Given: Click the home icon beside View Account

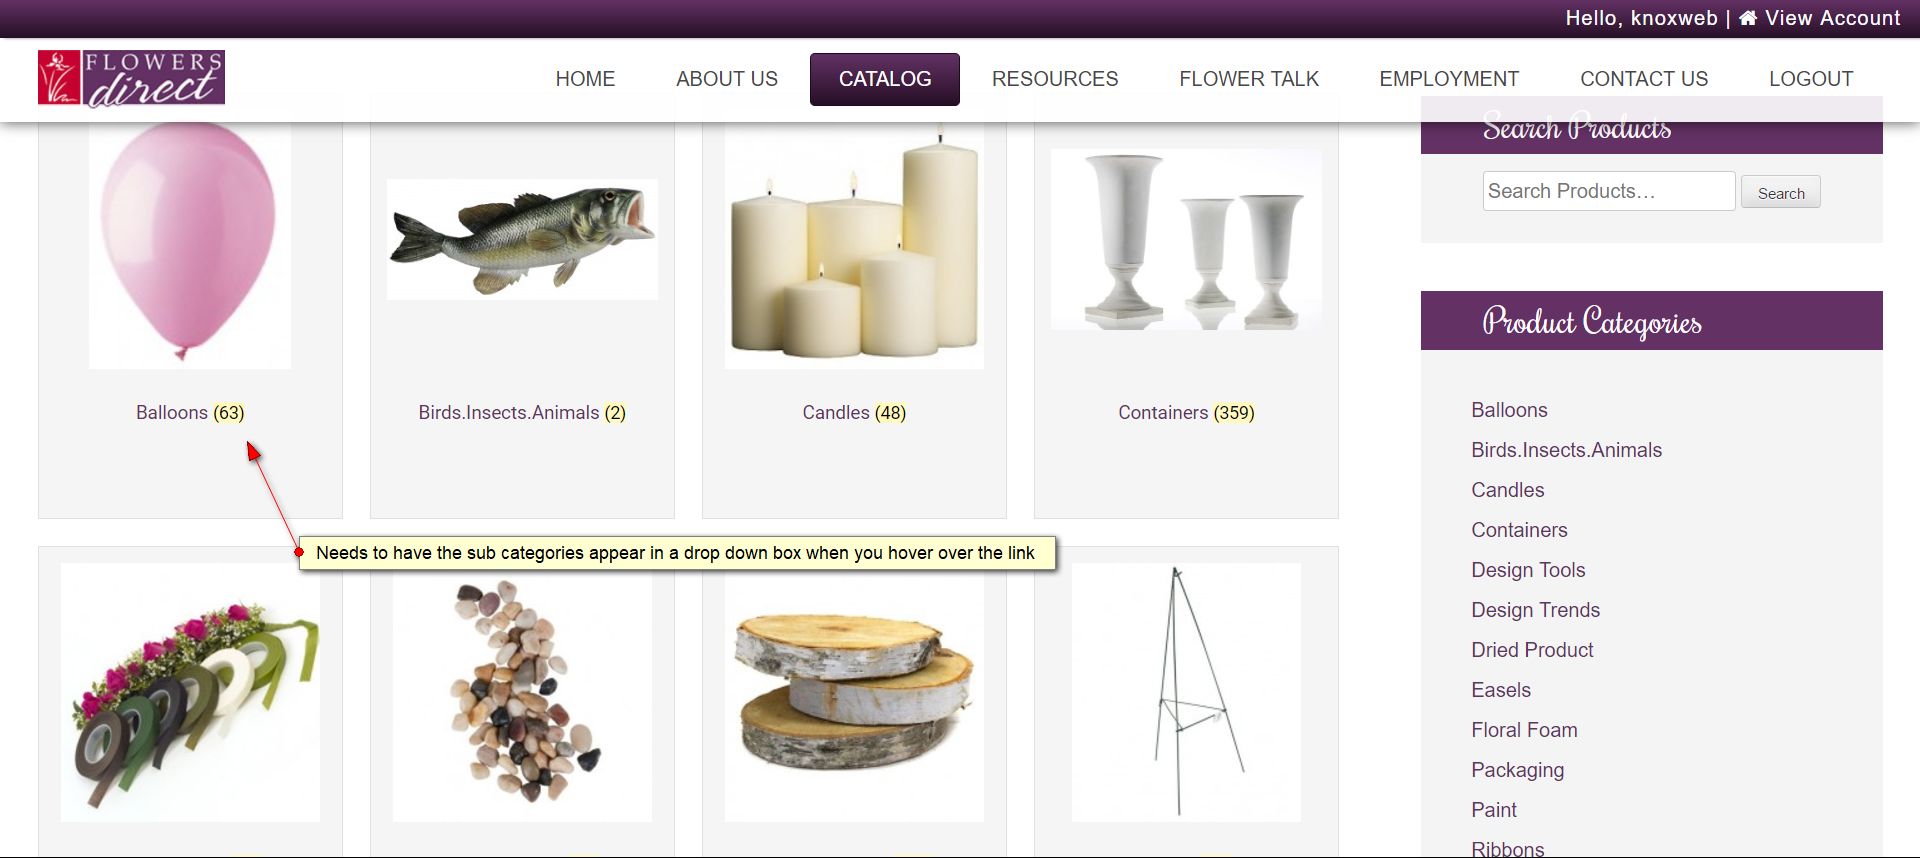Looking at the screenshot, I should click(x=1748, y=18).
